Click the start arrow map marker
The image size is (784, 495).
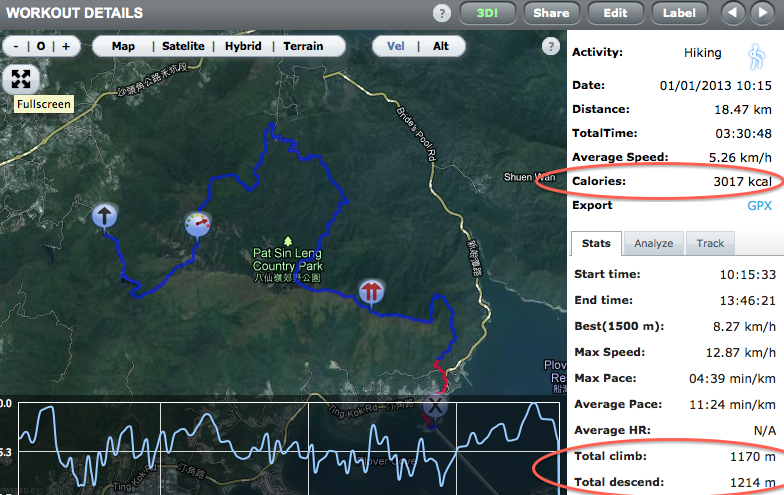pos(104,218)
